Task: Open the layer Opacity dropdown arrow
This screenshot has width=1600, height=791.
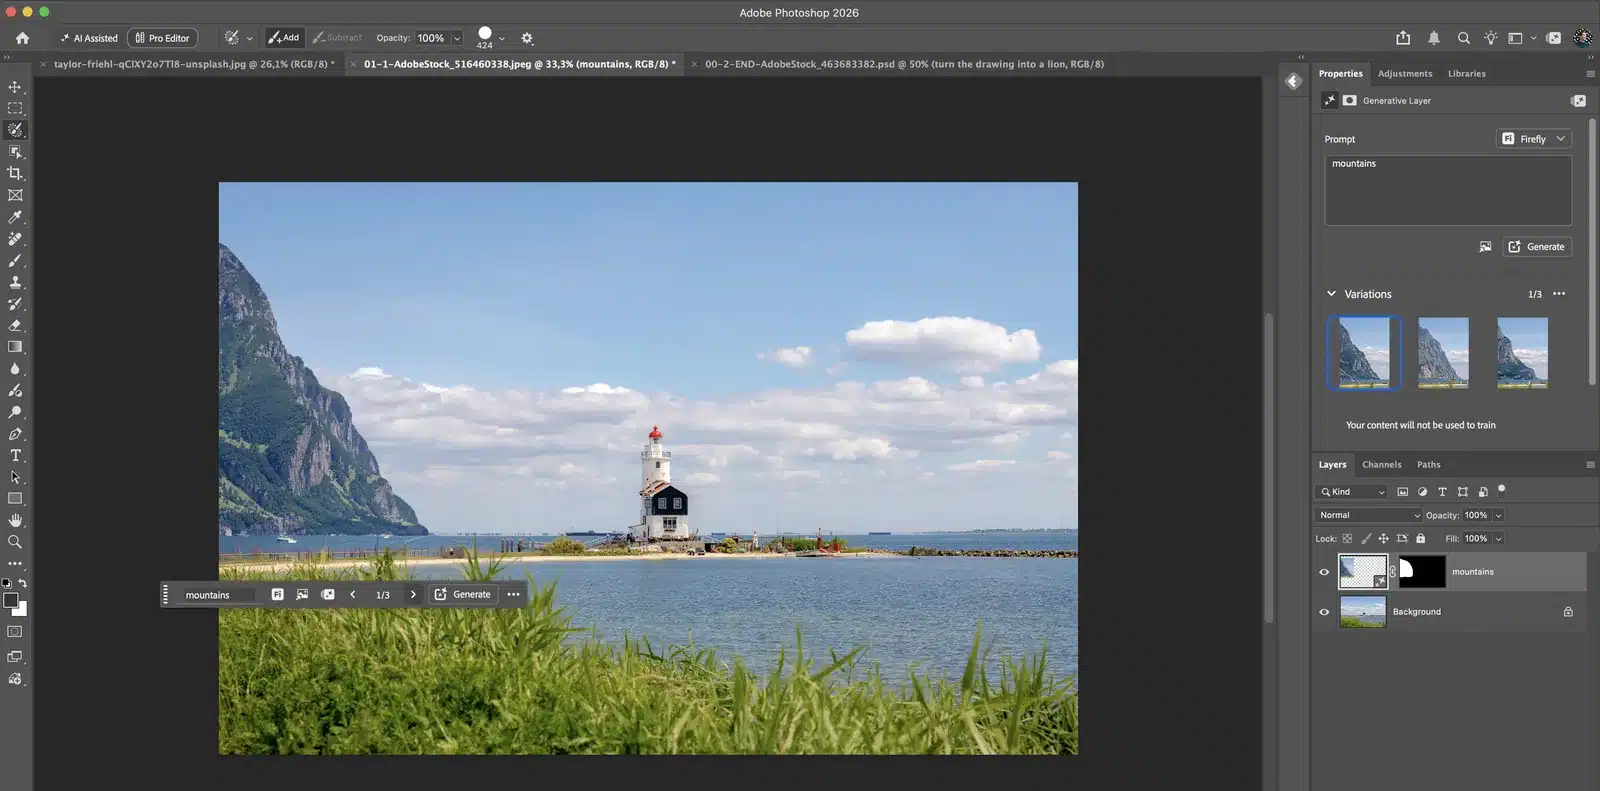Action: click(1498, 515)
